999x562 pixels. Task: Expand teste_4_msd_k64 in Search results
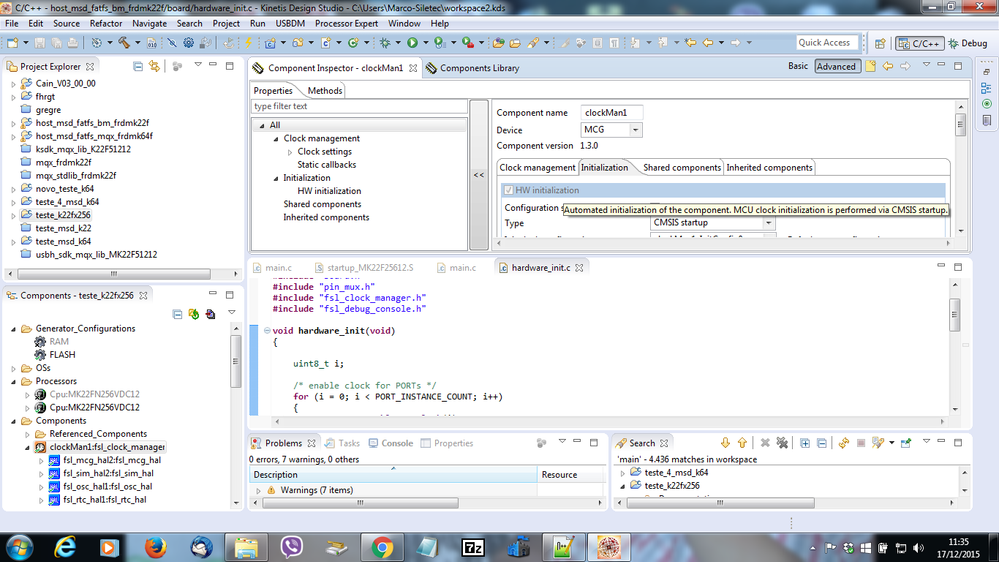[622, 473]
